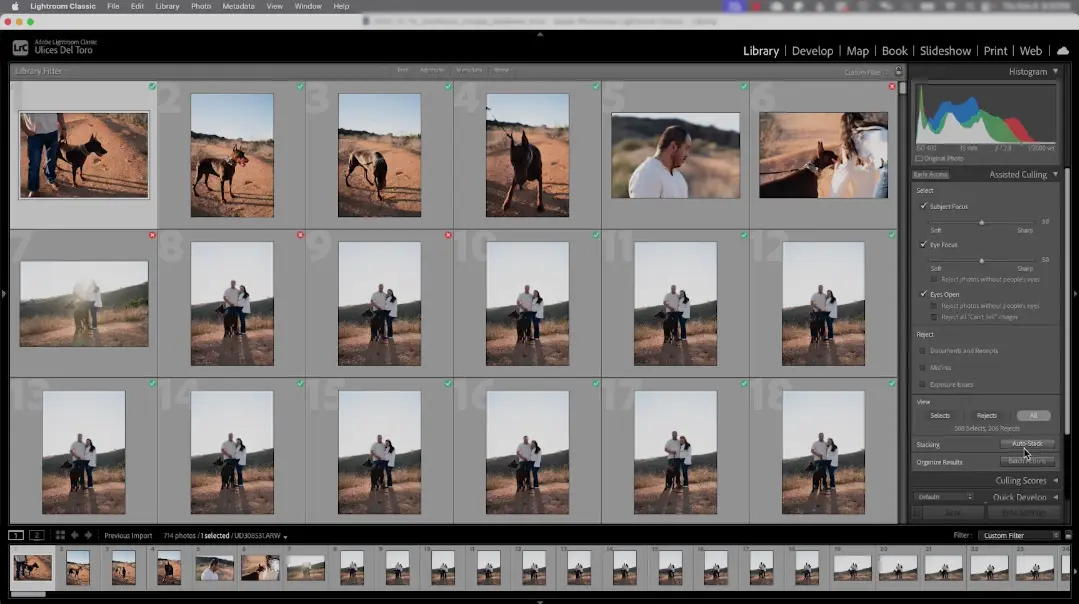
Task: Switch to Grid view icon in filmstrip bar
Action: point(61,535)
